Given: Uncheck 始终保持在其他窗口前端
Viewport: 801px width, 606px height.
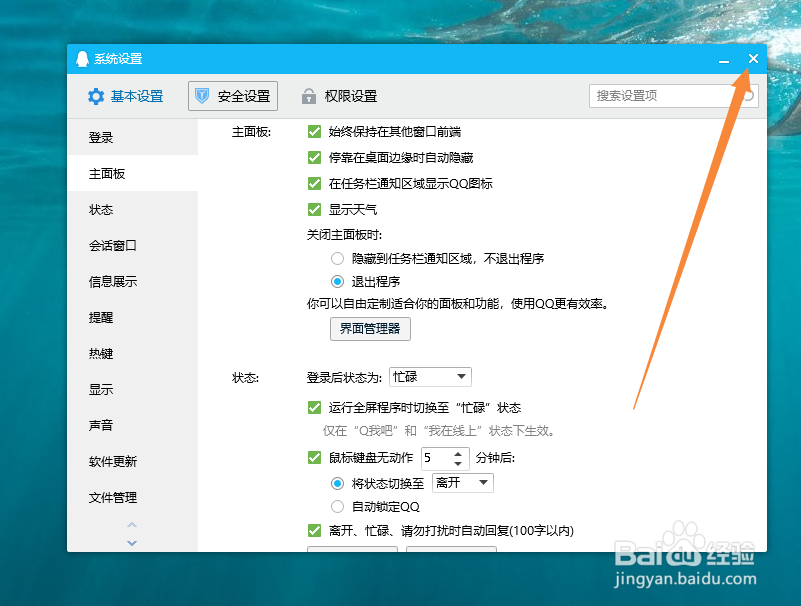Looking at the screenshot, I should click(315, 132).
